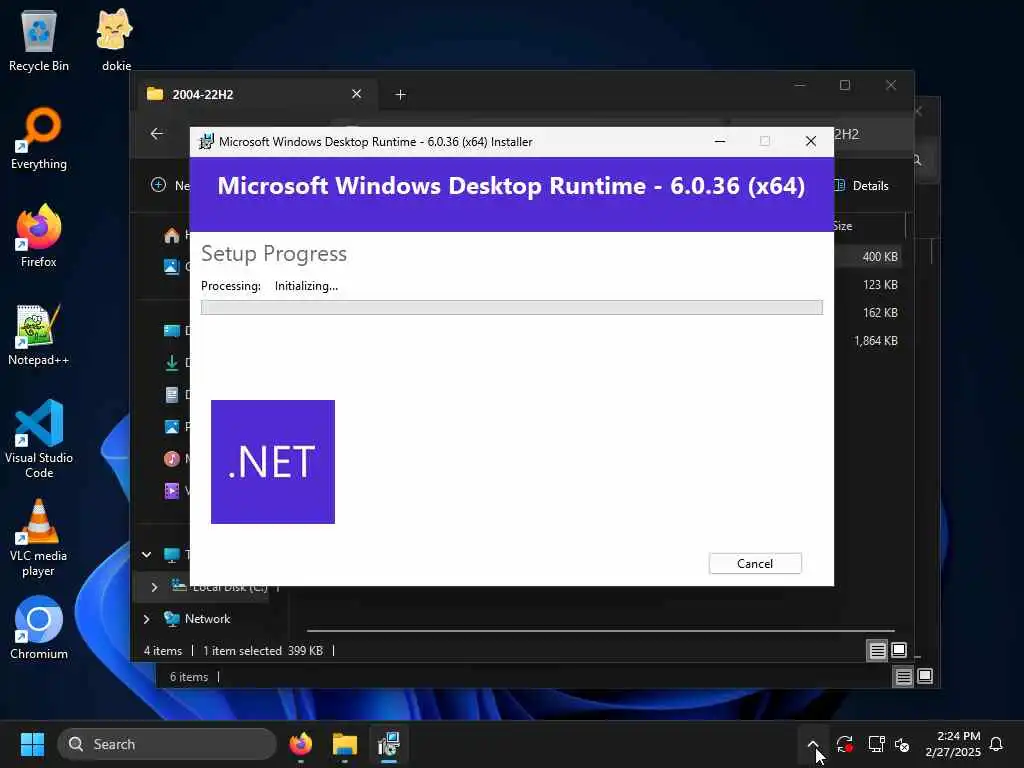This screenshot has width=1024, height=768.
Task: Click the muted volume tray icon
Action: point(902,744)
